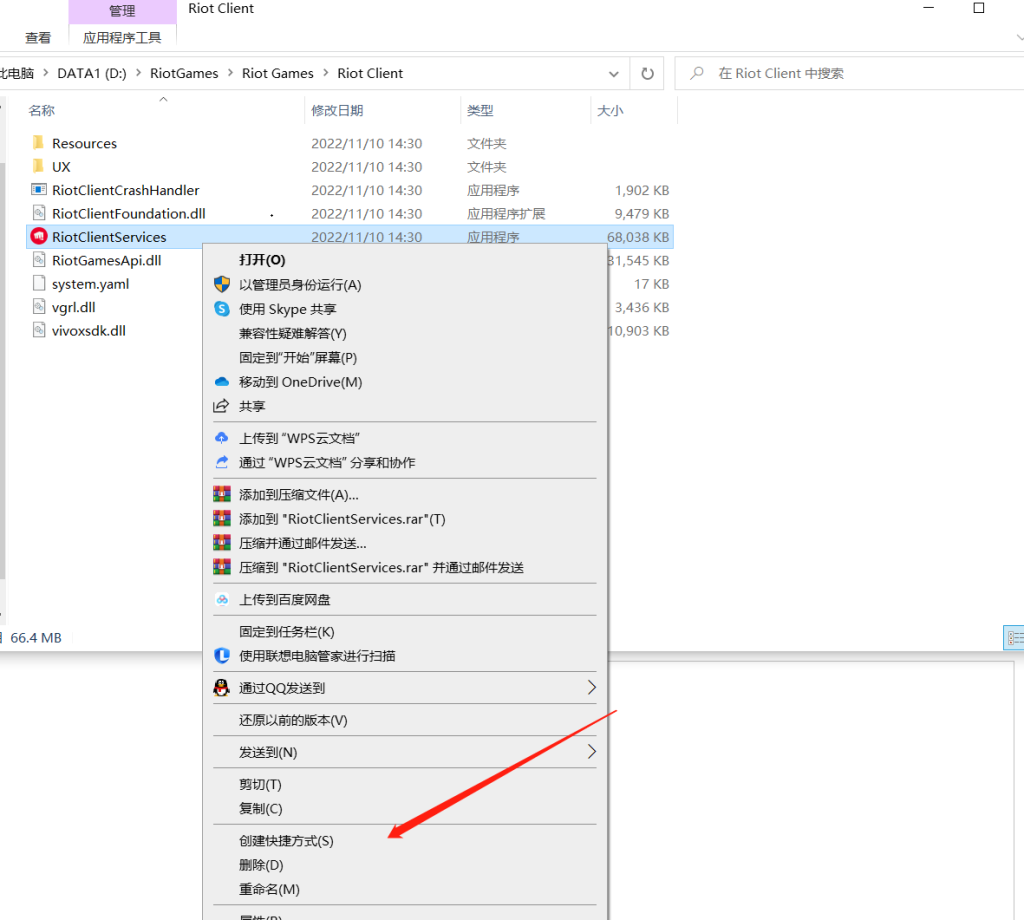The height and width of the screenshot is (920, 1024).
Task: Navigate to Riot Games breadcrumb
Action: [278, 73]
